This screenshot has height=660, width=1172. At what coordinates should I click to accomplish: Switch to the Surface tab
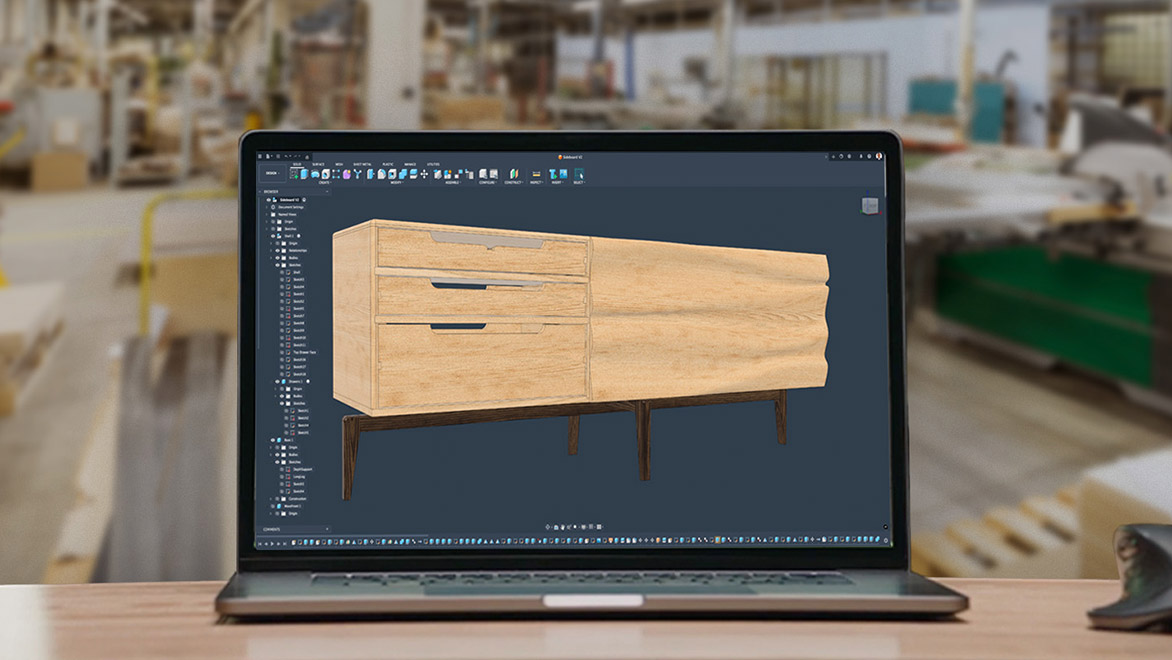coord(318,164)
